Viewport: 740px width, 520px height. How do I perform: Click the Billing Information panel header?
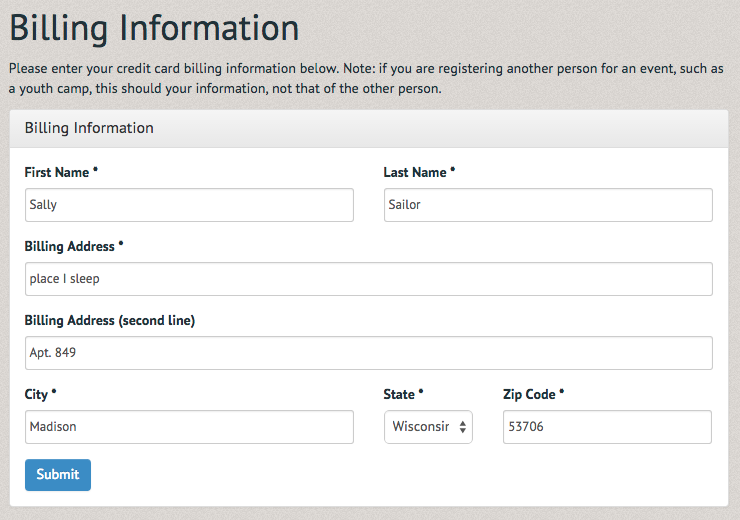click(369, 128)
